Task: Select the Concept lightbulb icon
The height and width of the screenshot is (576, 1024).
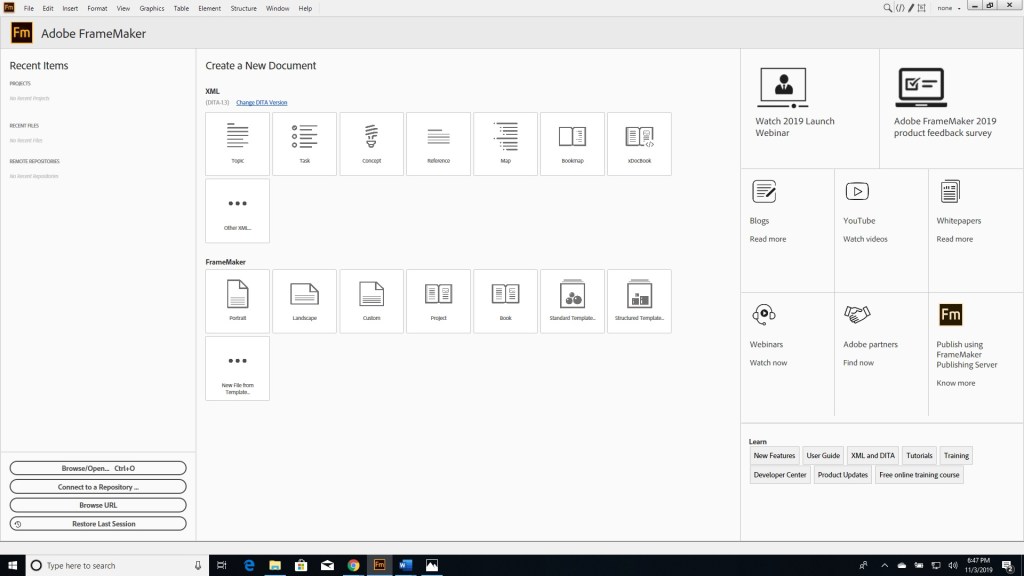Action: point(371,143)
